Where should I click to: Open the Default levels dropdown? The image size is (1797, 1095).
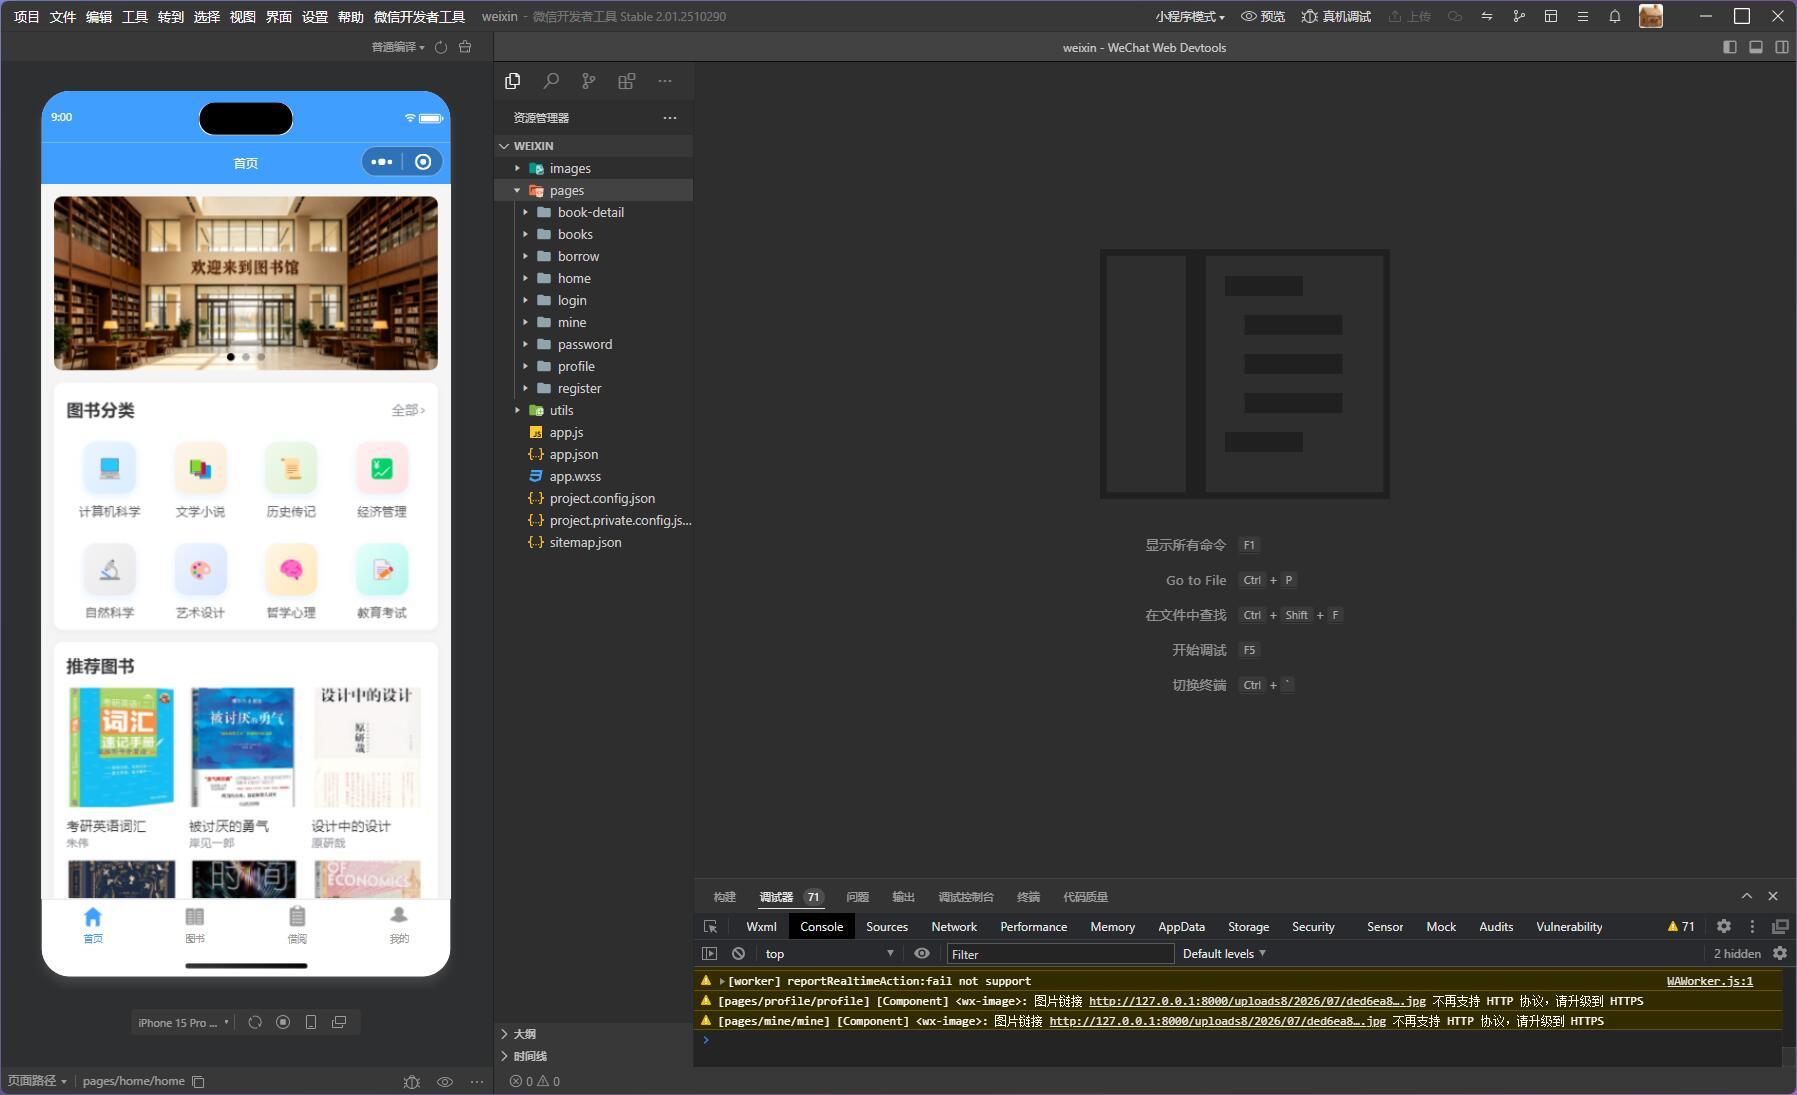point(1224,954)
